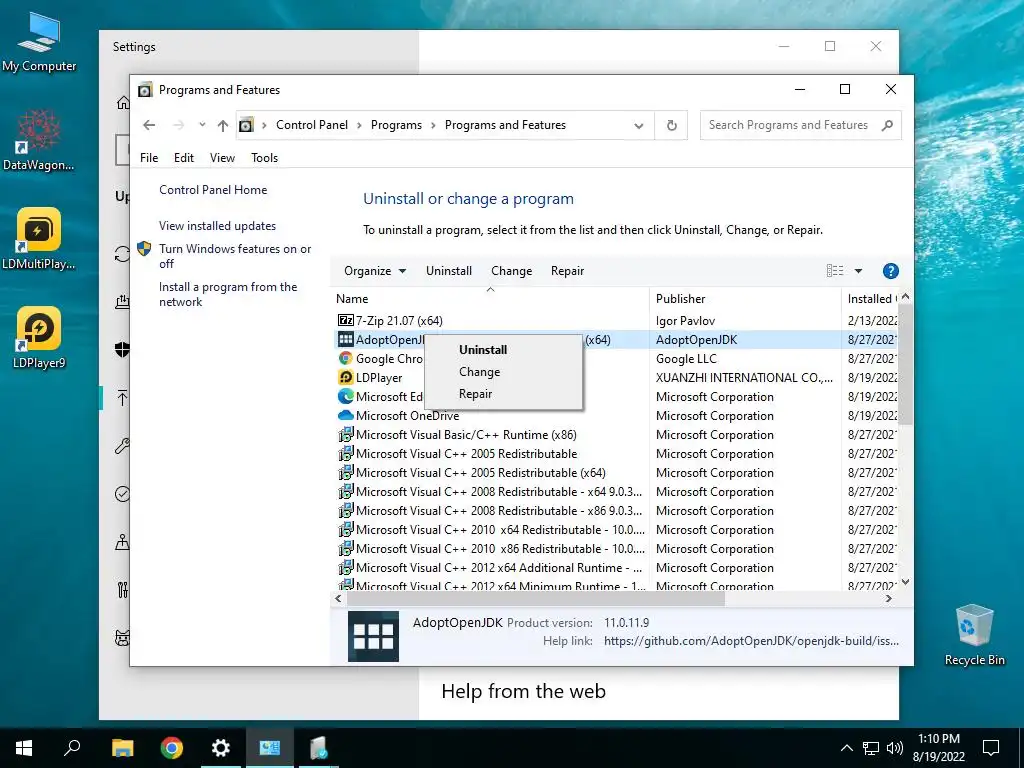Click the horizontal scrollbar right arrow
Screen dimensions: 1024x768
pos(889,598)
